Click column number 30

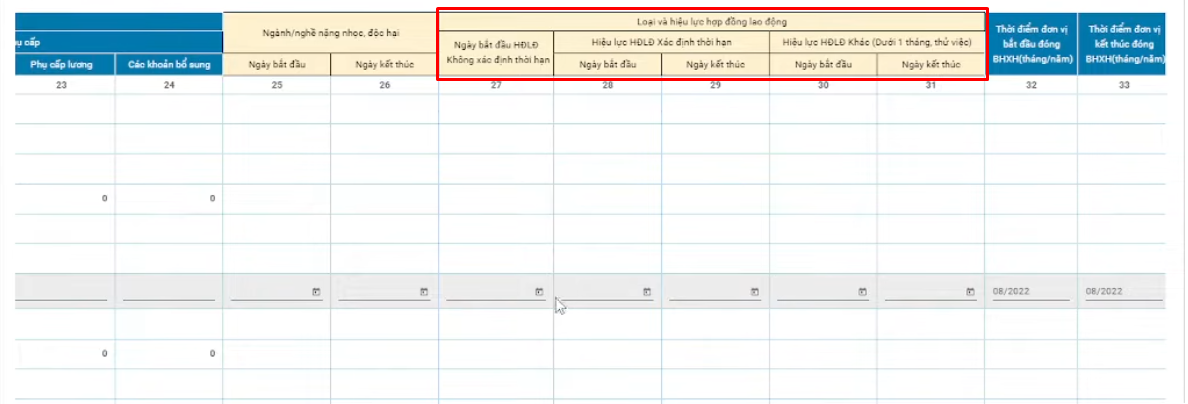824,86
